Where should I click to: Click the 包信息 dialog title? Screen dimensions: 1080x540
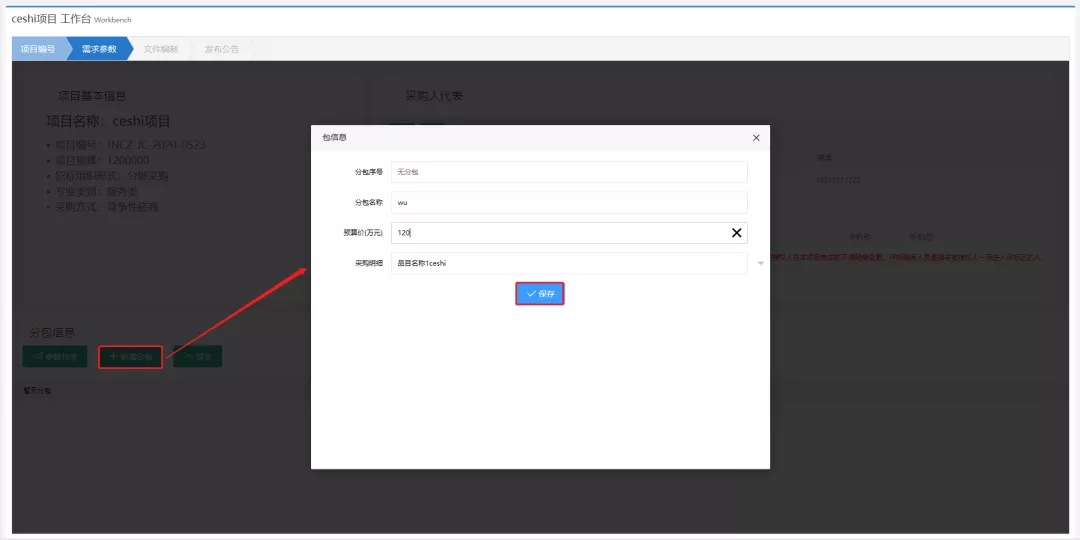coord(334,137)
